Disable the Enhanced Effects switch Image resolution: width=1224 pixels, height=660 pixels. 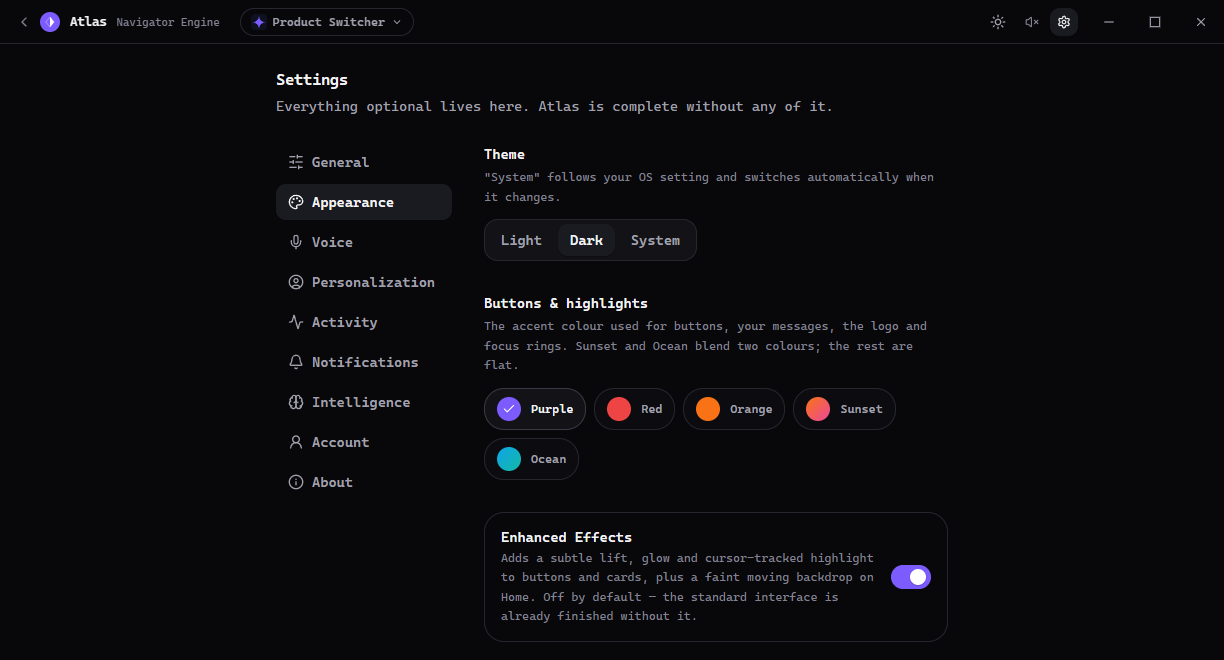pos(911,577)
